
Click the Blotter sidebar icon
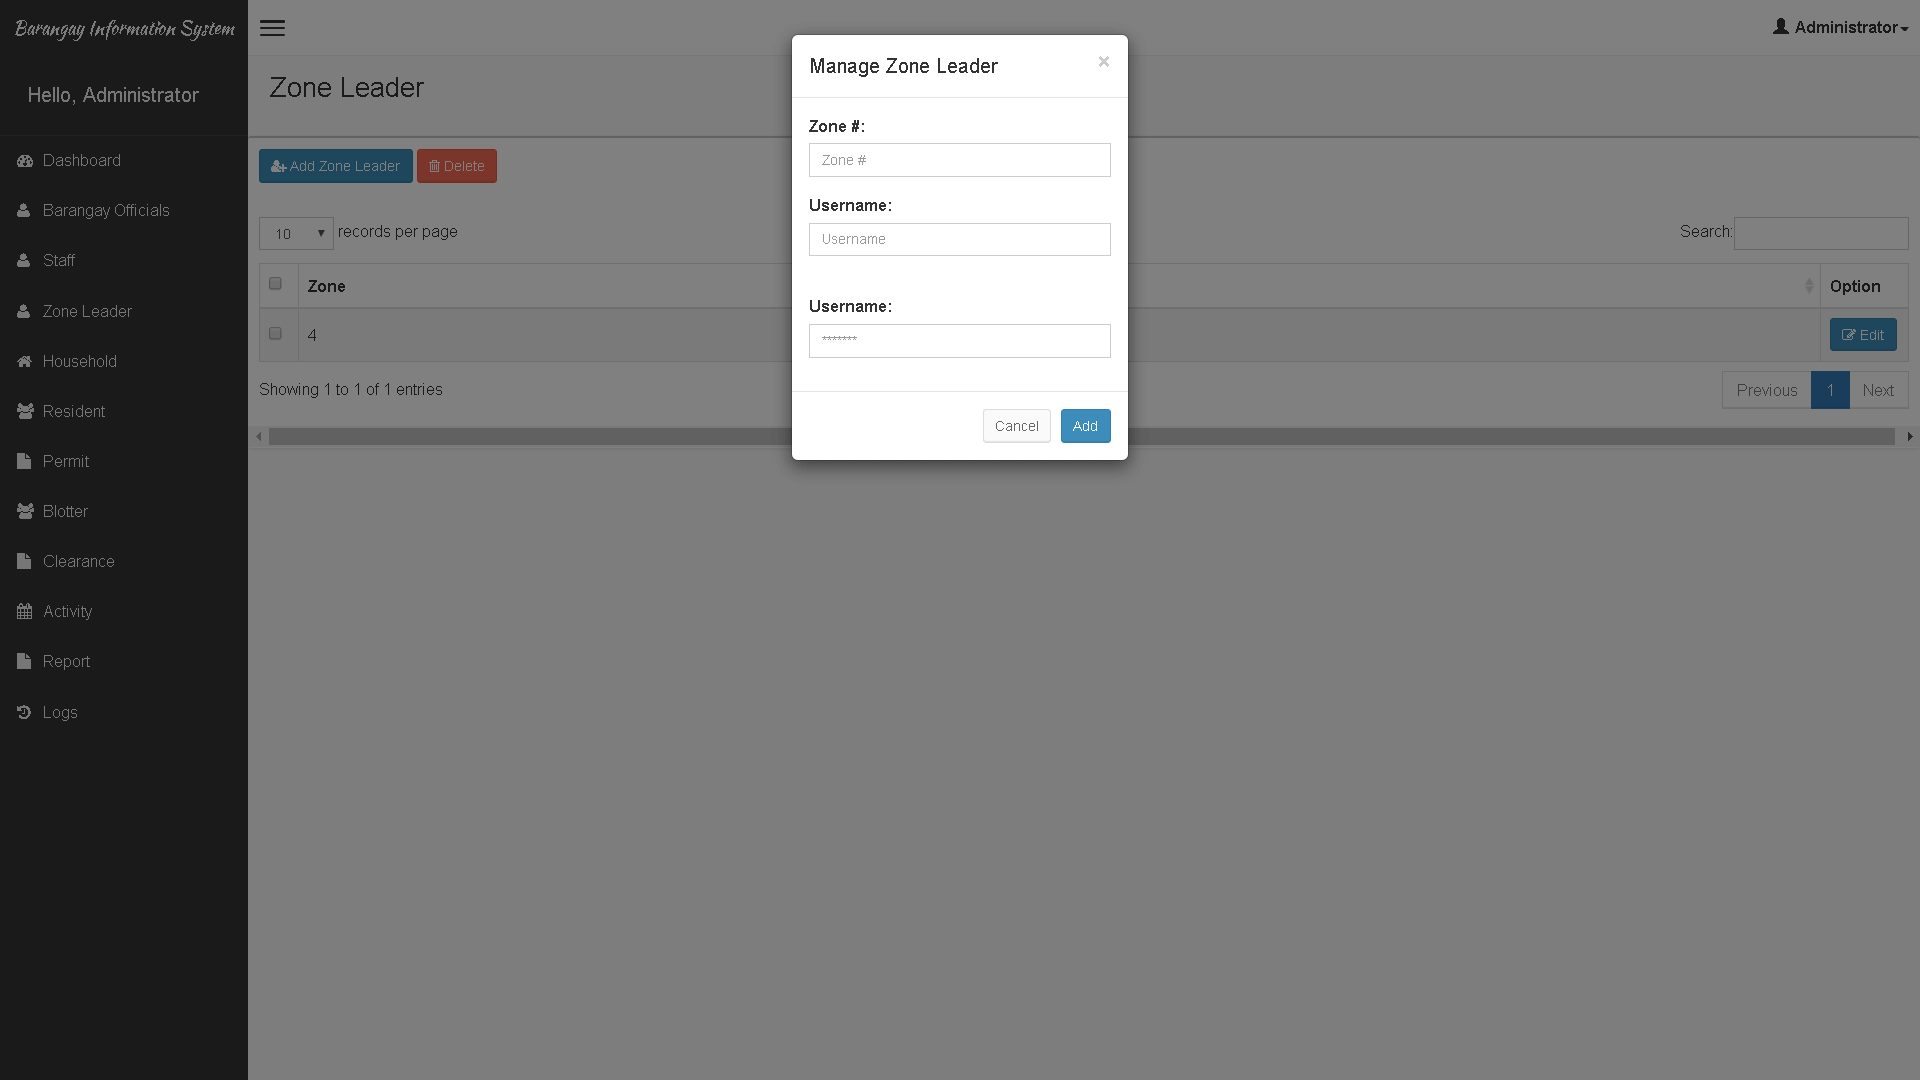pos(24,510)
